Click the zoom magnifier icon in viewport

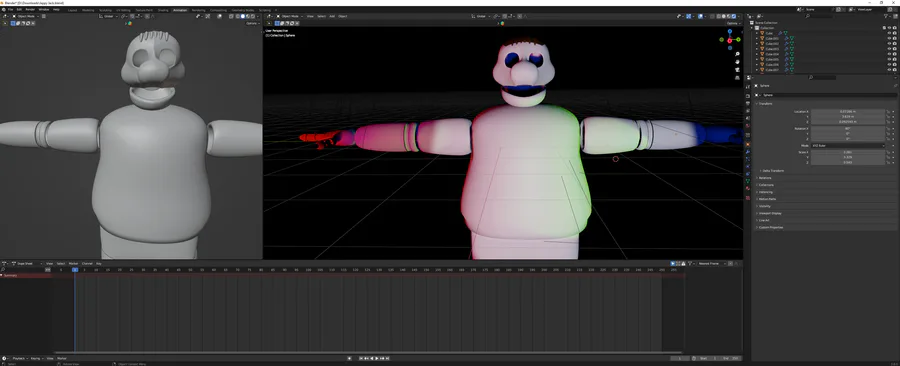(x=738, y=53)
